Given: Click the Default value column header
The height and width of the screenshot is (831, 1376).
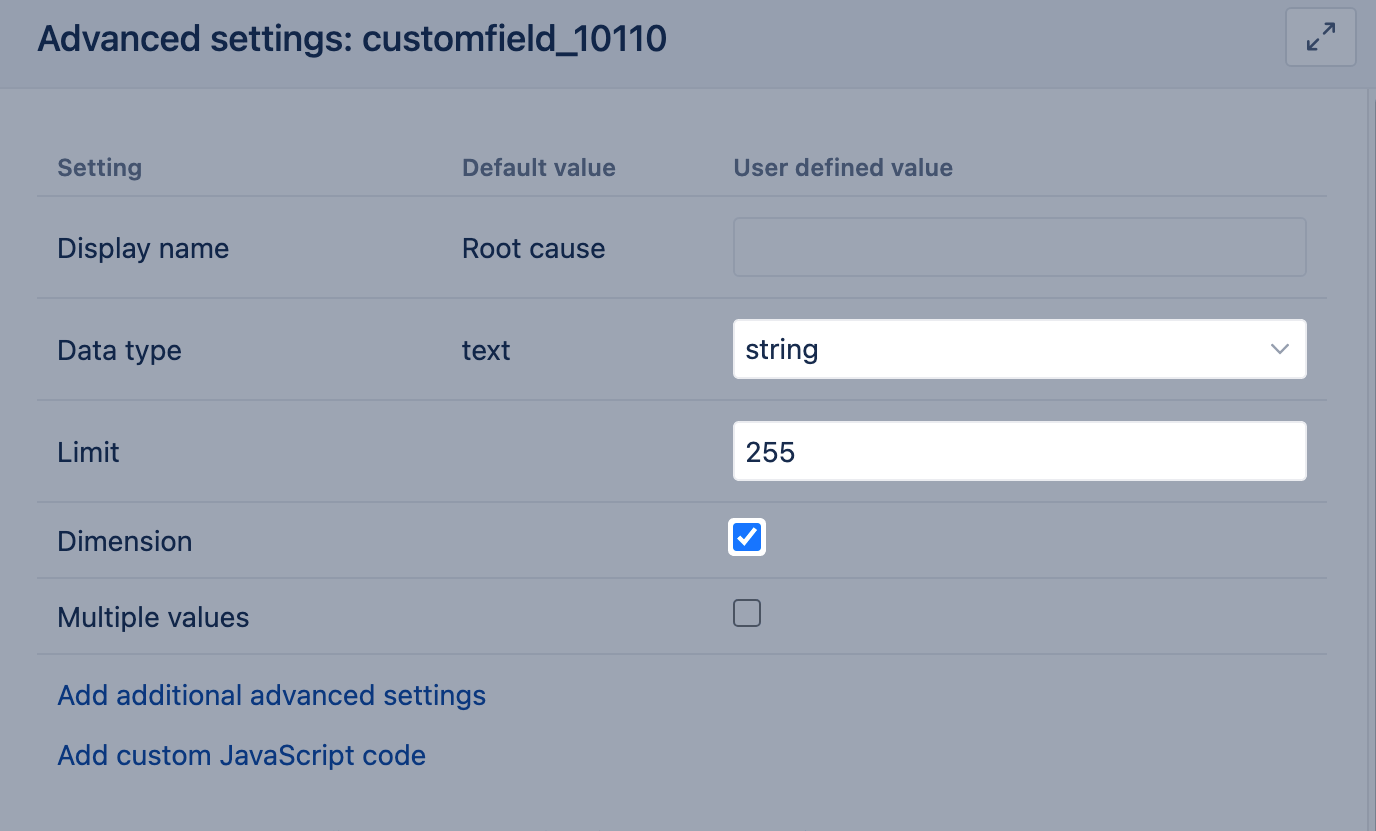Looking at the screenshot, I should point(538,168).
